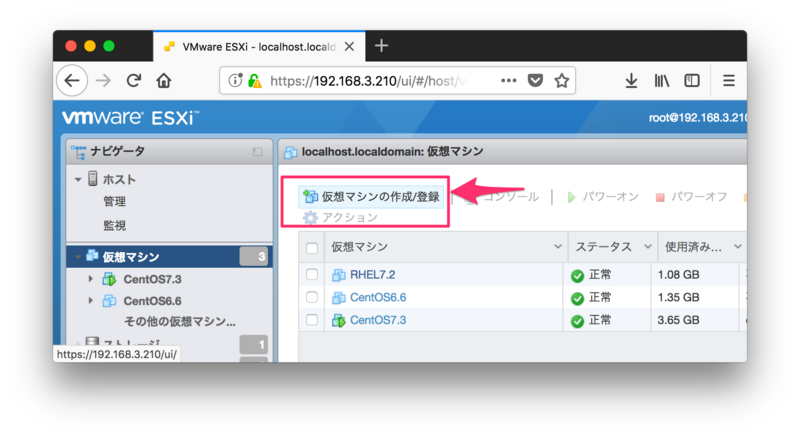
Task: Select CentOS7.3 navigator tree item
Action: coord(152,279)
